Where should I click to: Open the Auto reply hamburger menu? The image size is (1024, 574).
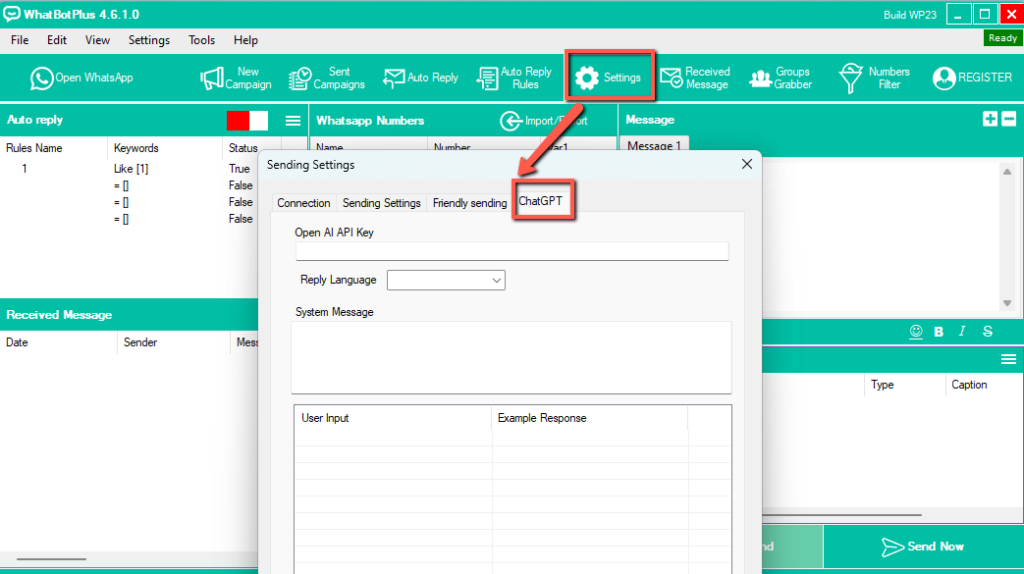click(x=293, y=120)
